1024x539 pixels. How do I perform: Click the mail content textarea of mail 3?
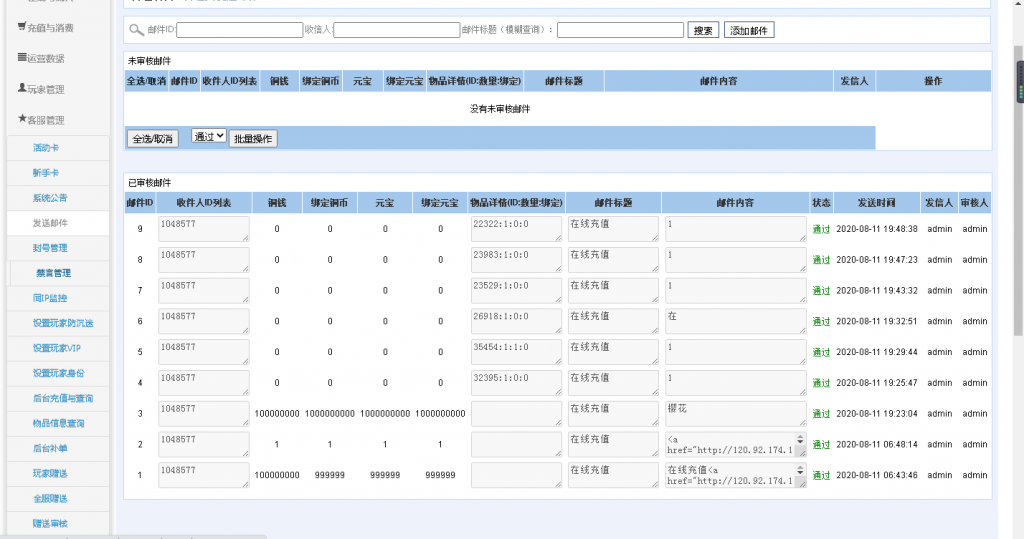click(x=734, y=413)
